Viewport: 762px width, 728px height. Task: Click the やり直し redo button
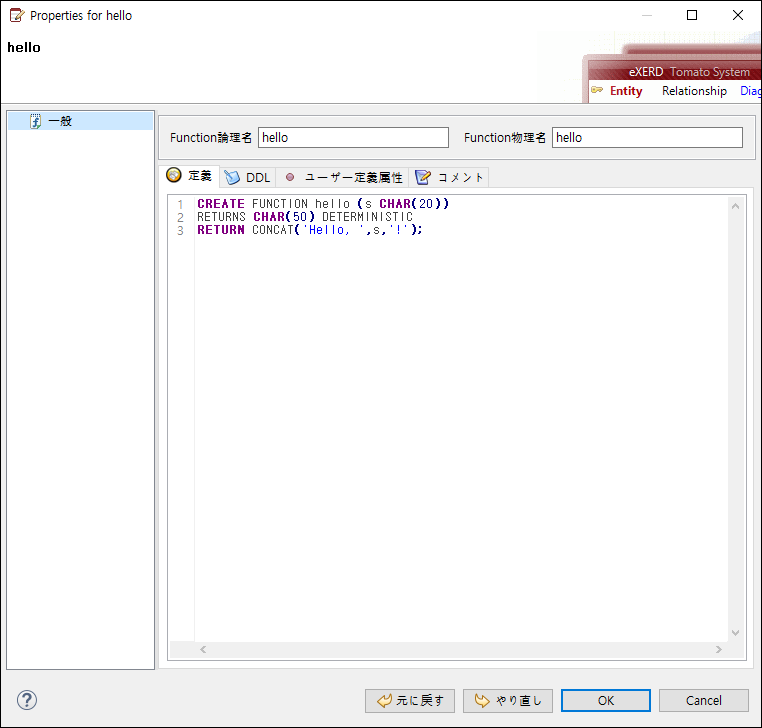507,700
